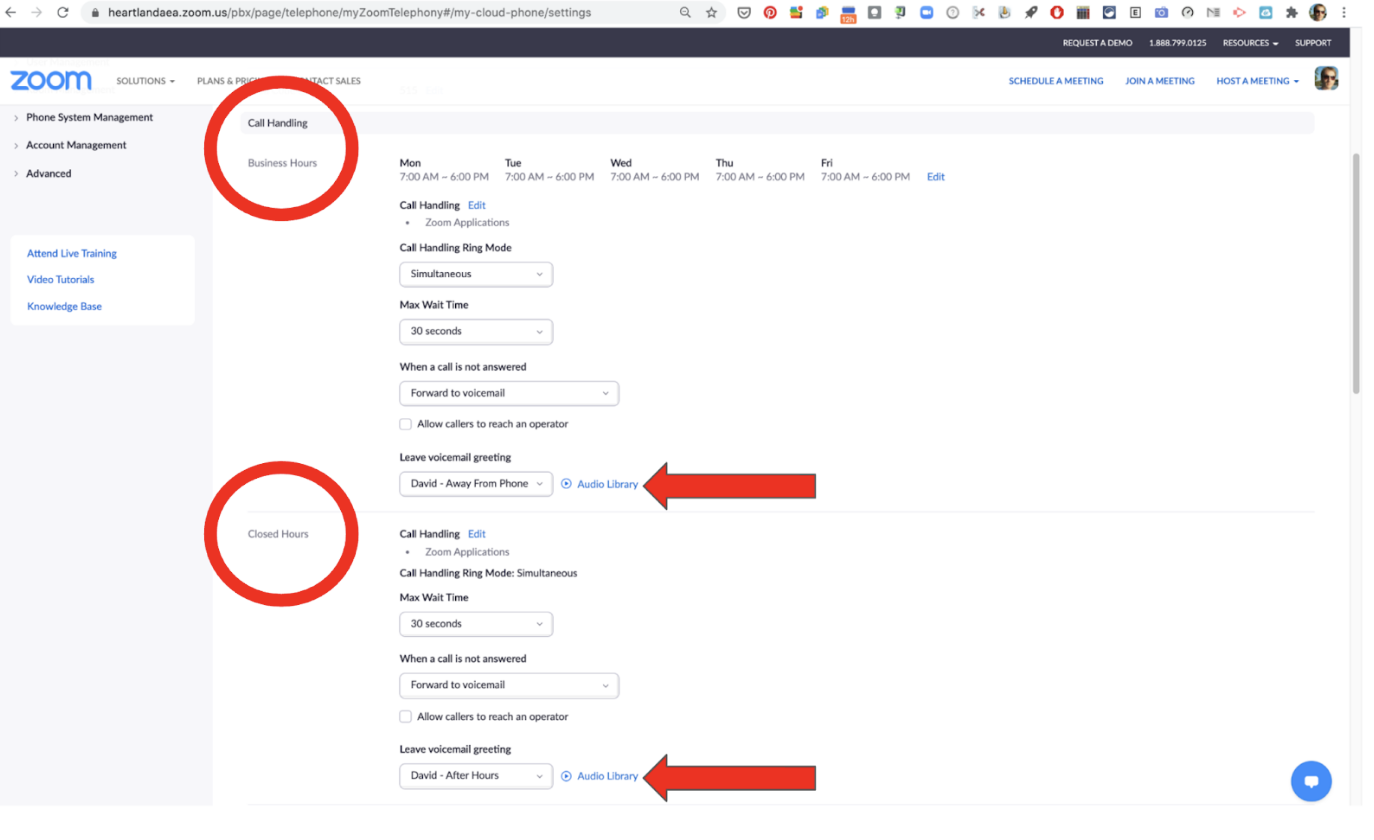Click the blue Zoom scheduler extension icon

pos(926,13)
